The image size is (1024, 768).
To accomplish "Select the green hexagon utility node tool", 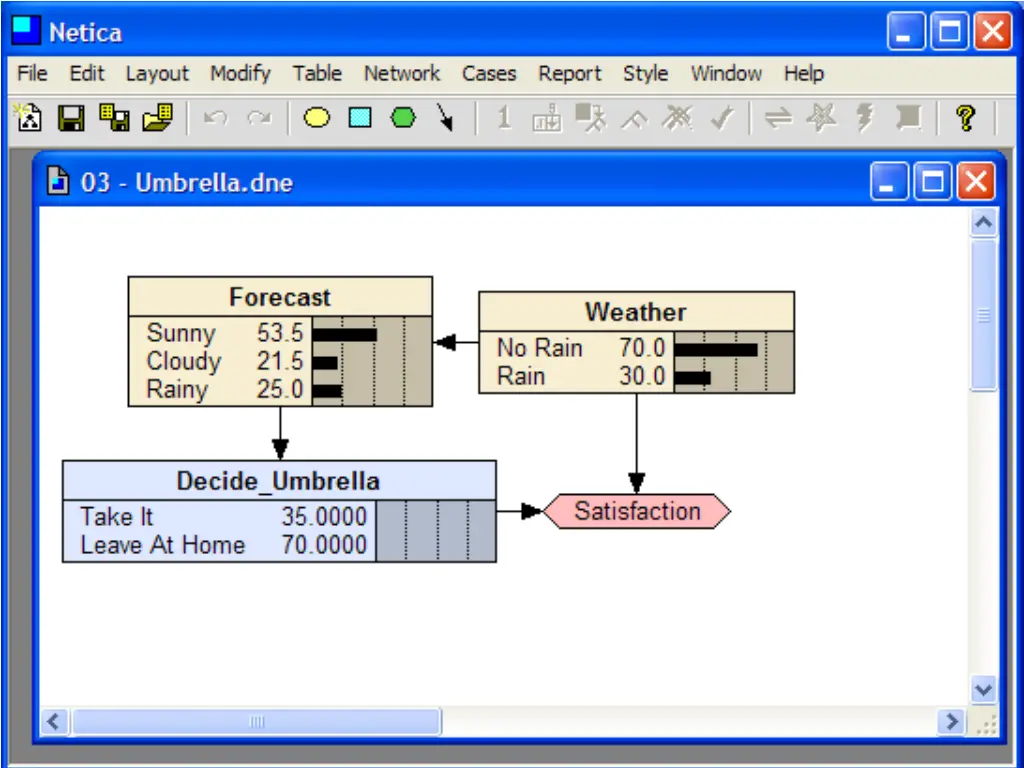I will (x=403, y=118).
